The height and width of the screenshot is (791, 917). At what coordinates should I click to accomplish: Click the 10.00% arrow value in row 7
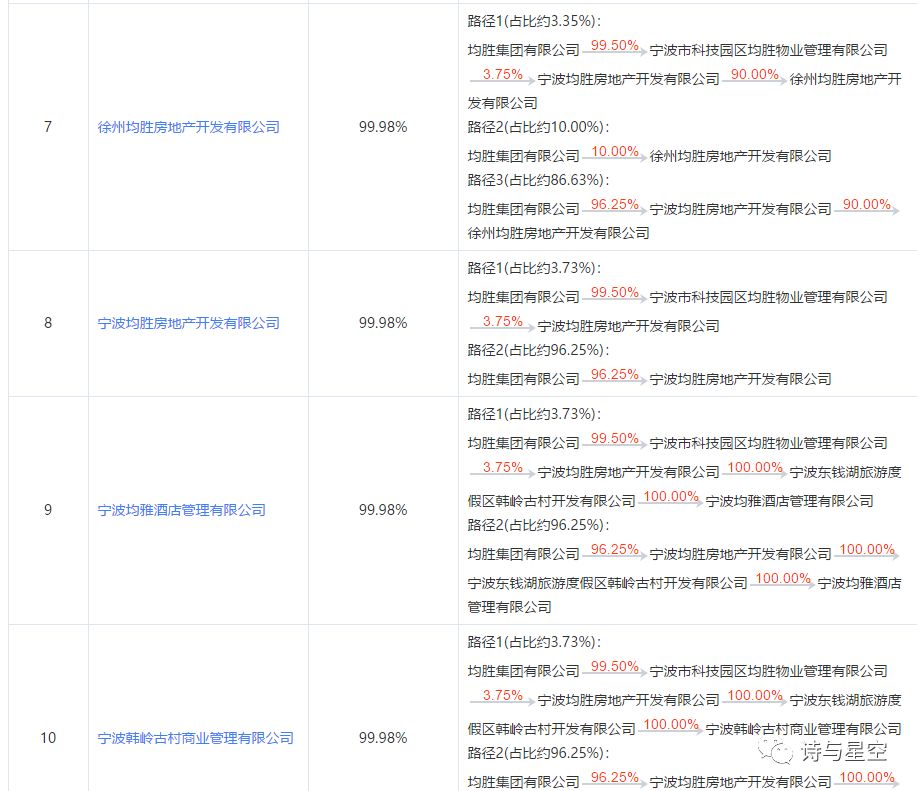coord(615,151)
